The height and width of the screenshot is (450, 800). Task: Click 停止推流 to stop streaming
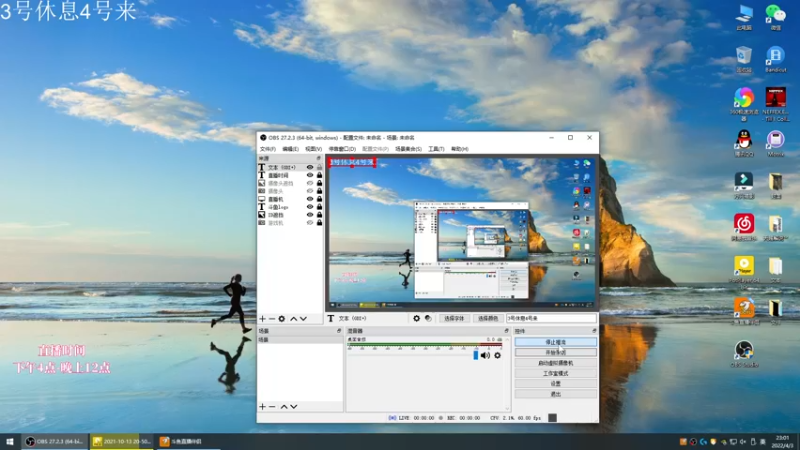pos(556,342)
